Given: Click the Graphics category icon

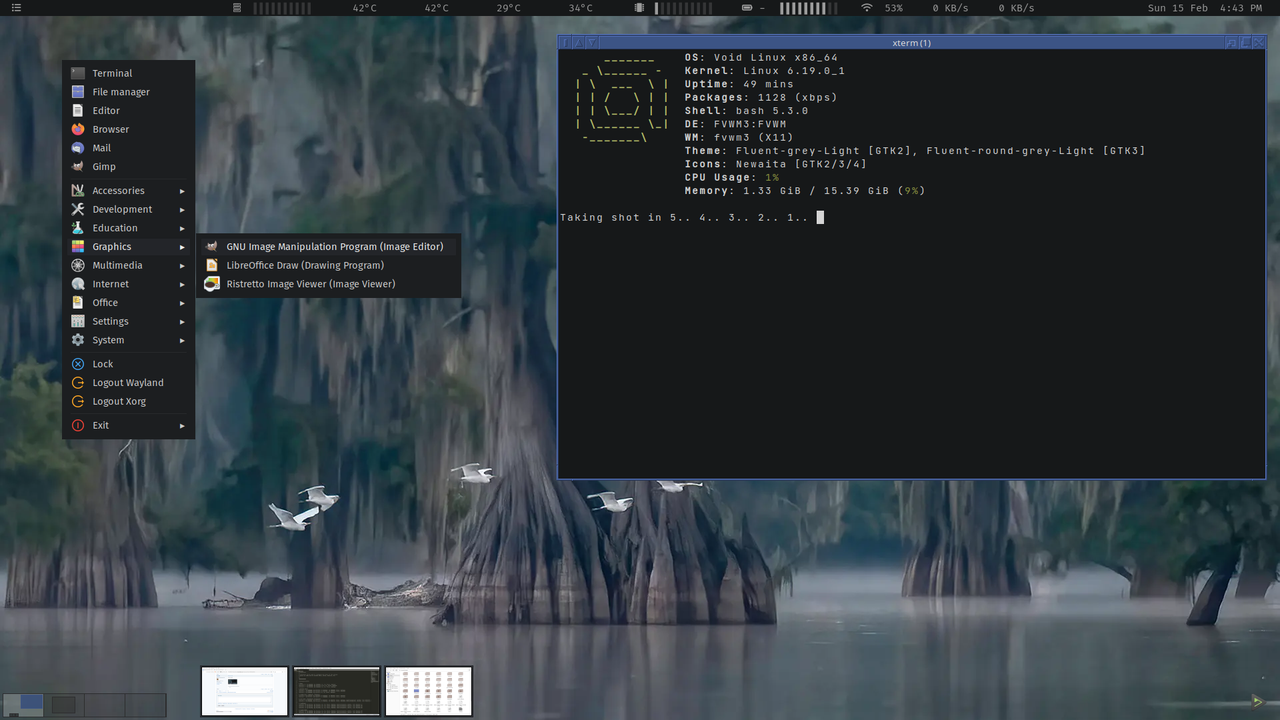Looking at the screenshot, I should 78,246.
